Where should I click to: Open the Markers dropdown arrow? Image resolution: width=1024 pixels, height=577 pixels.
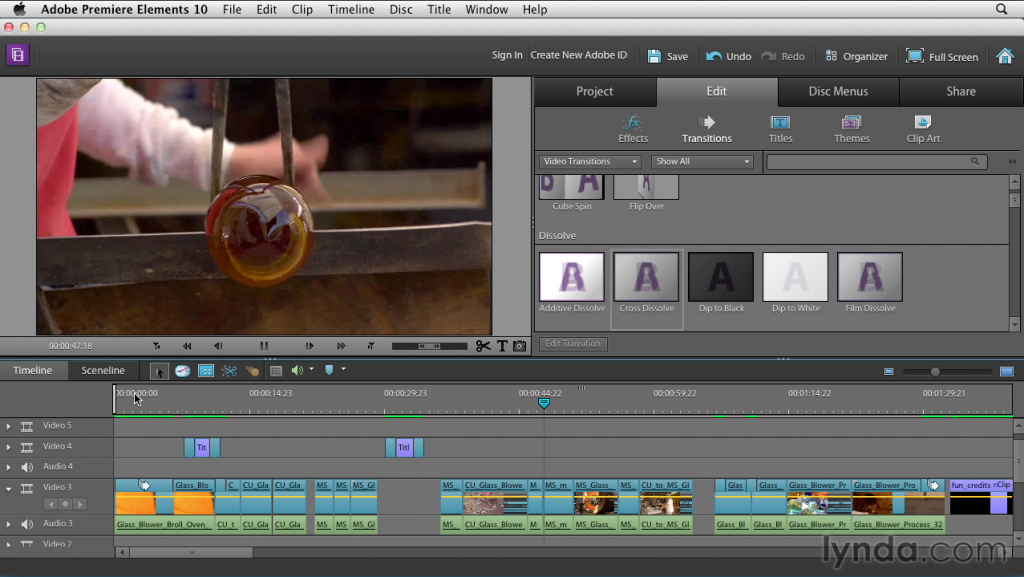(344, 369)
